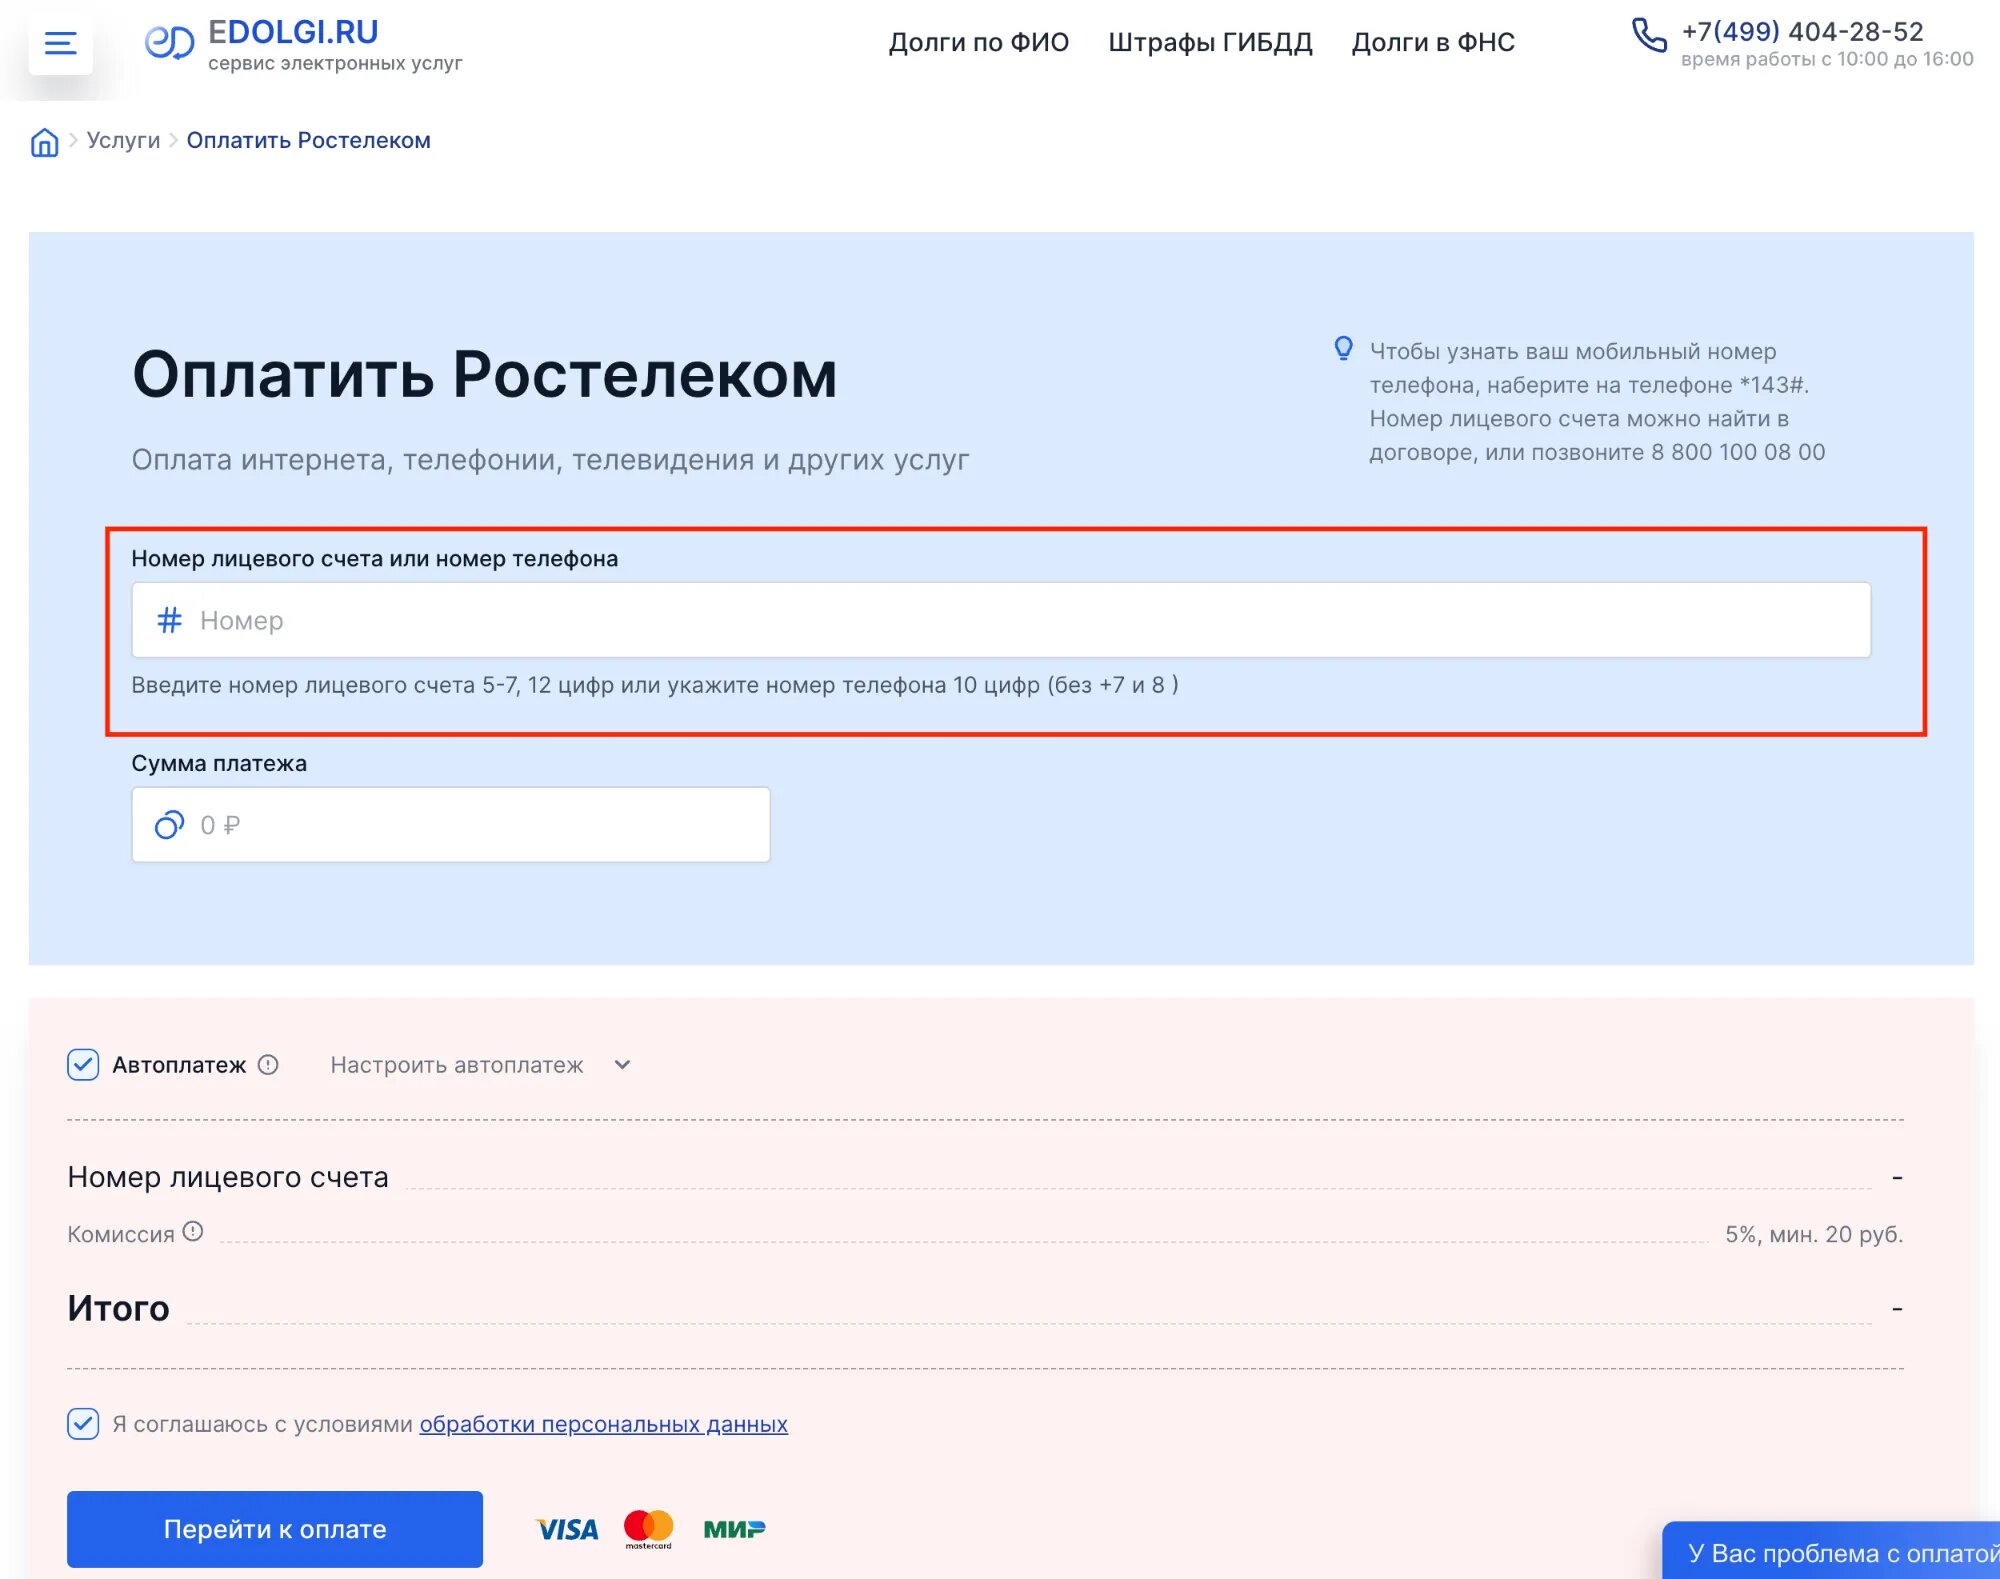
Task: Click the home icon in the breadcrumb
Action: tap(43, 143)
